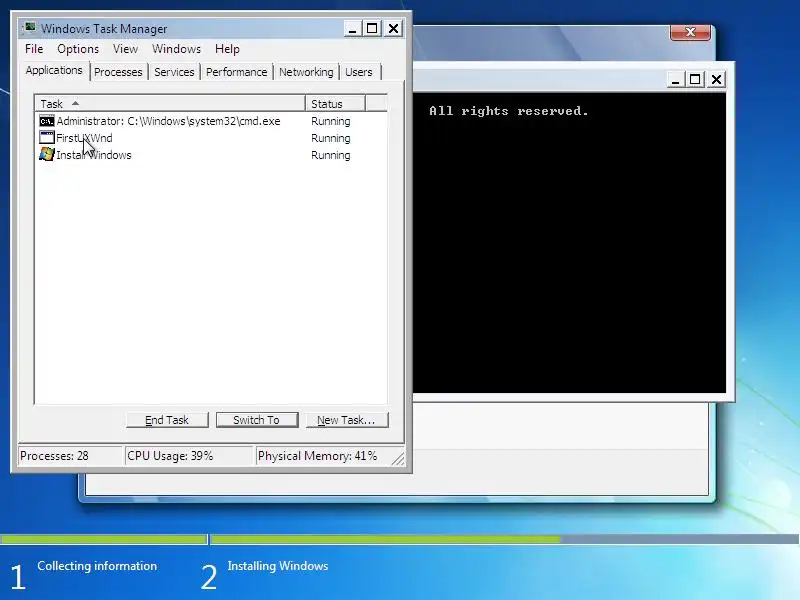Open the Windows menu
Viewport: 800px width, 600px height.
pyautogui.click(x=177, y=49)
